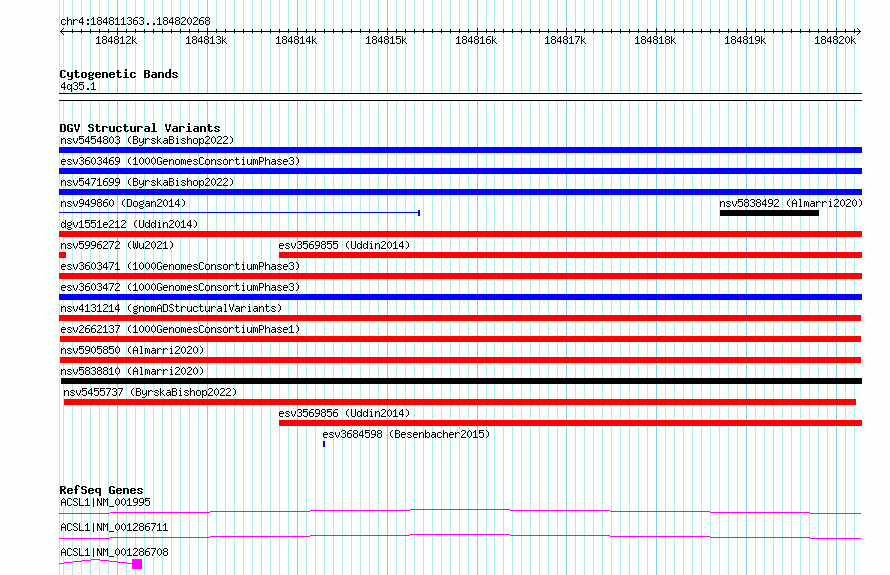890x575 pixels.
Task: Click the 184813k ruler mark
Action: (x=206, y=41)
